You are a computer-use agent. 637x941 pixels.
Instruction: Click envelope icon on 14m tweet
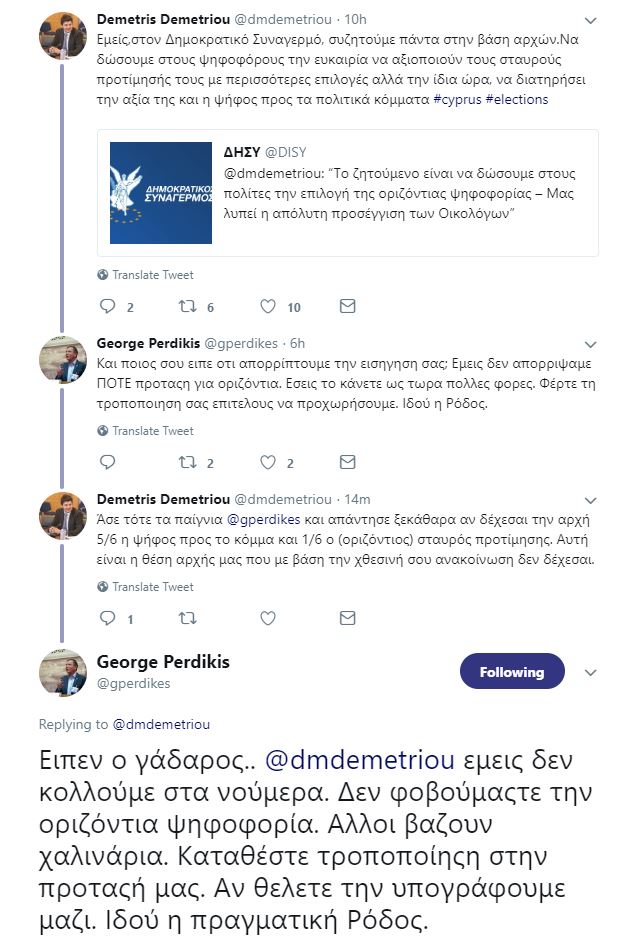(x=347, y=619)
